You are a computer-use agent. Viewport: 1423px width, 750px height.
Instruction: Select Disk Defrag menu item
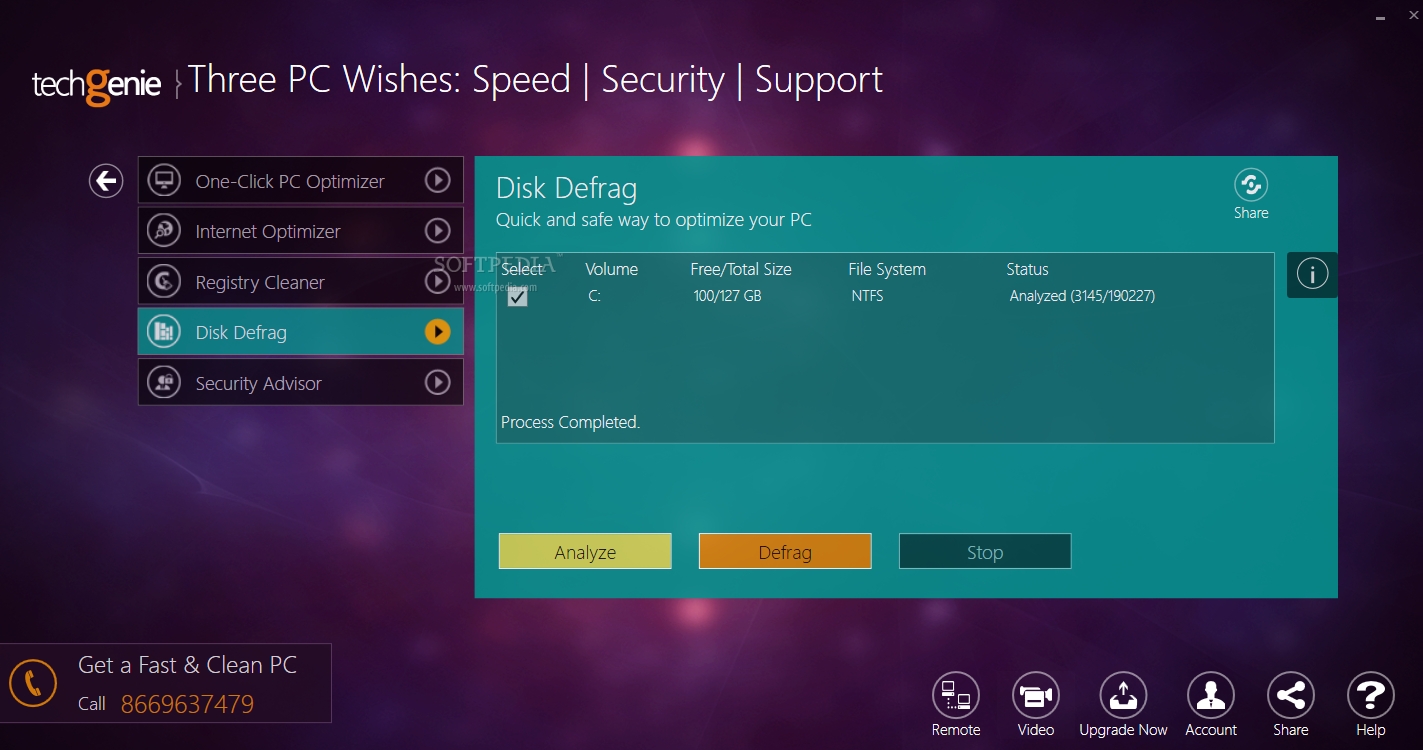[300, 332]
